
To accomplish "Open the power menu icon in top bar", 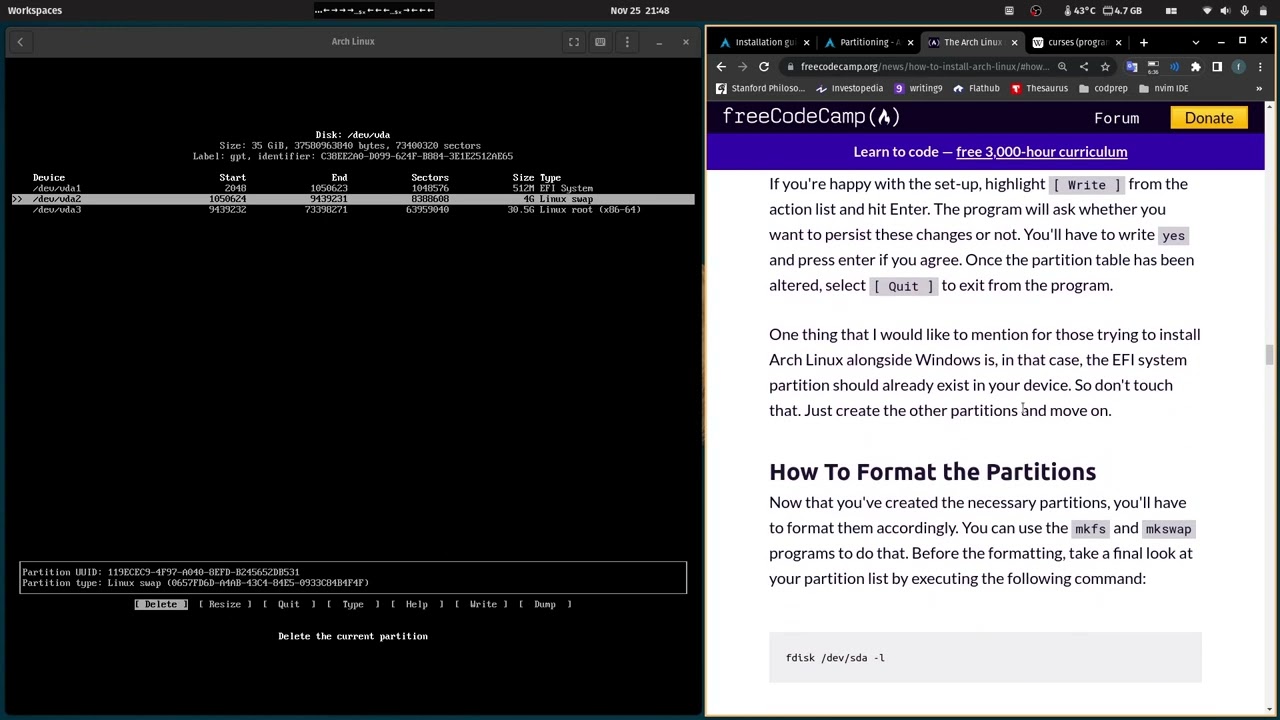I will click(1263, 10).
